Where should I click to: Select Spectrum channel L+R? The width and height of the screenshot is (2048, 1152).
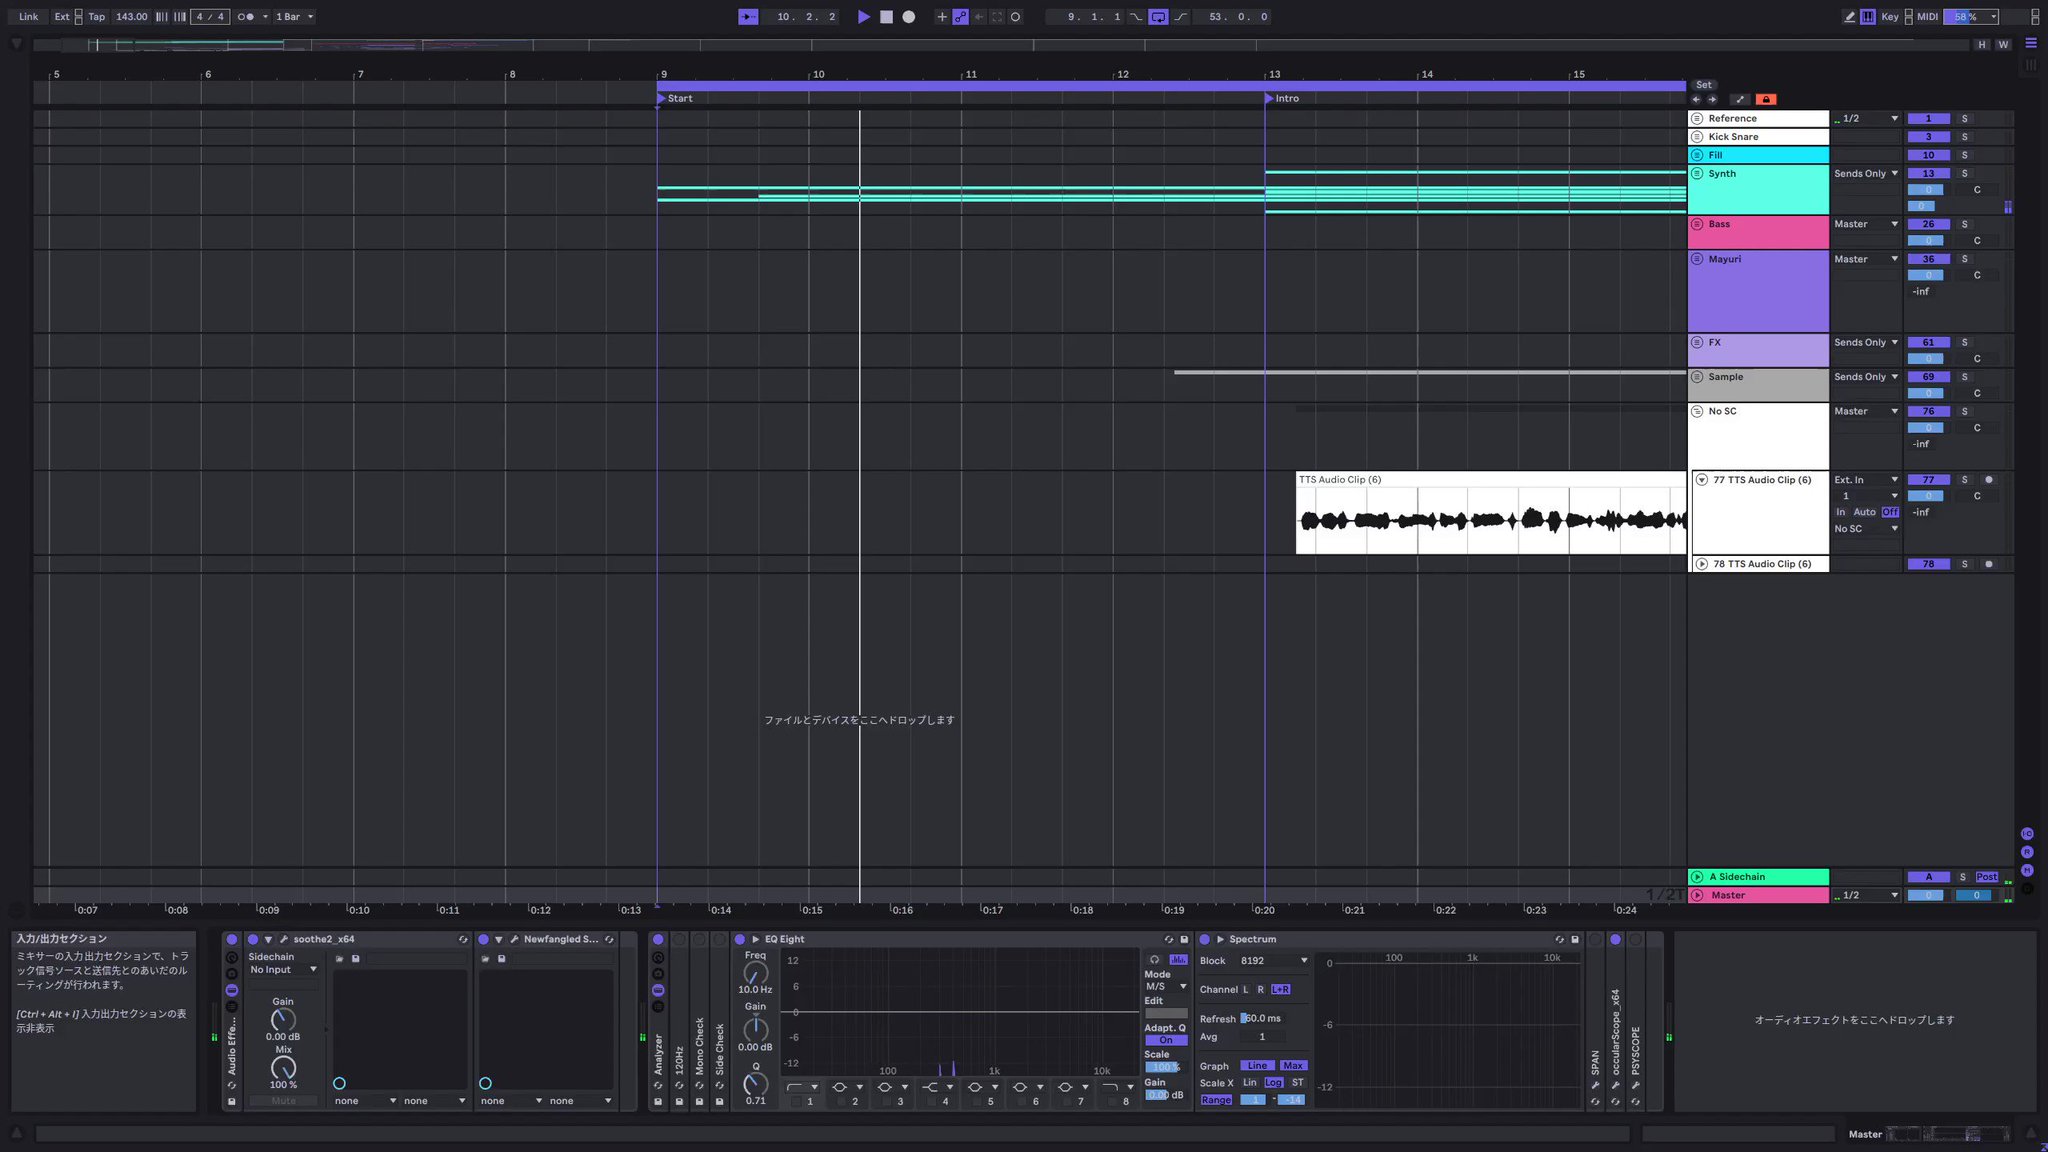[x=1280, y=989]
